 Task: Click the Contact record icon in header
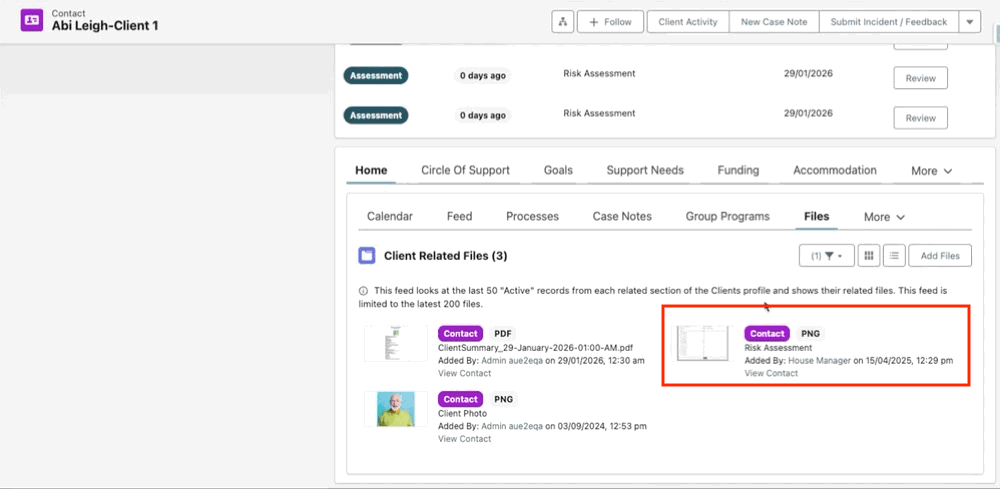point(32,21)
